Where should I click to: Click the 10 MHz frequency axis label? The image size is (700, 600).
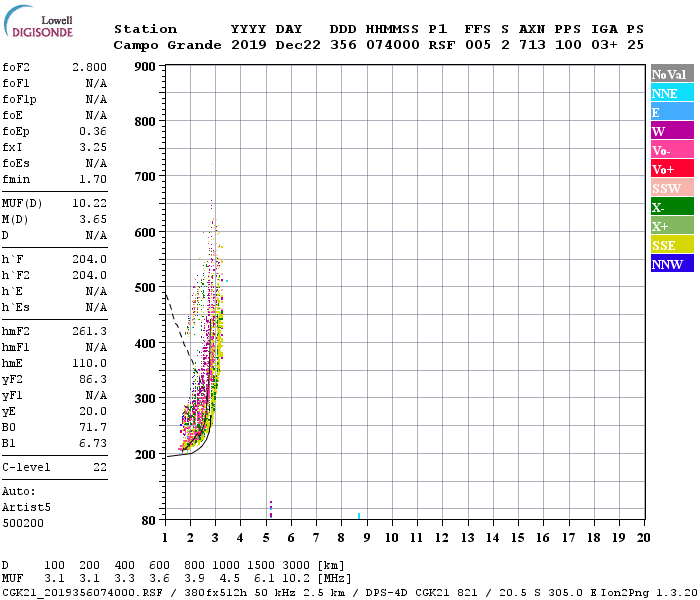392,538
